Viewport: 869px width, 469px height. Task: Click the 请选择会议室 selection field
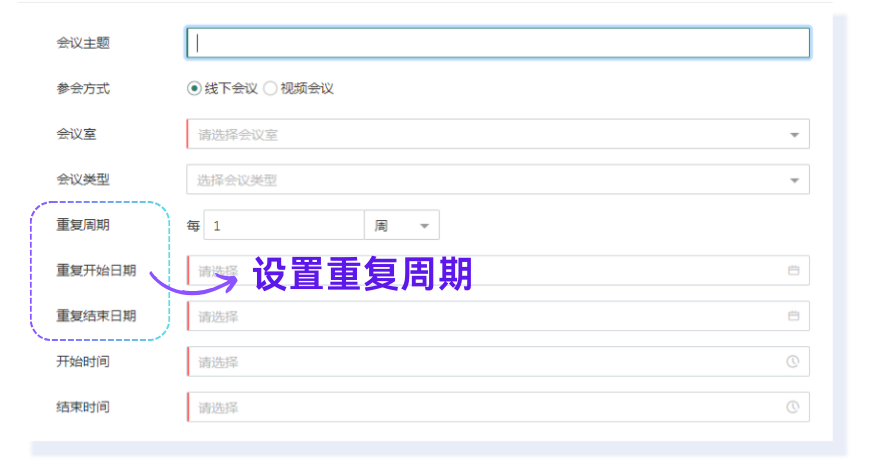pos(498,134)
